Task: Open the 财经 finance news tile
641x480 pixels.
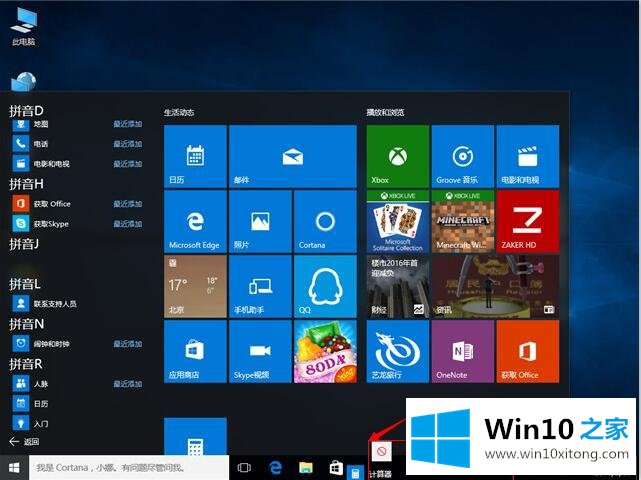Action: [x=398, y=286]
